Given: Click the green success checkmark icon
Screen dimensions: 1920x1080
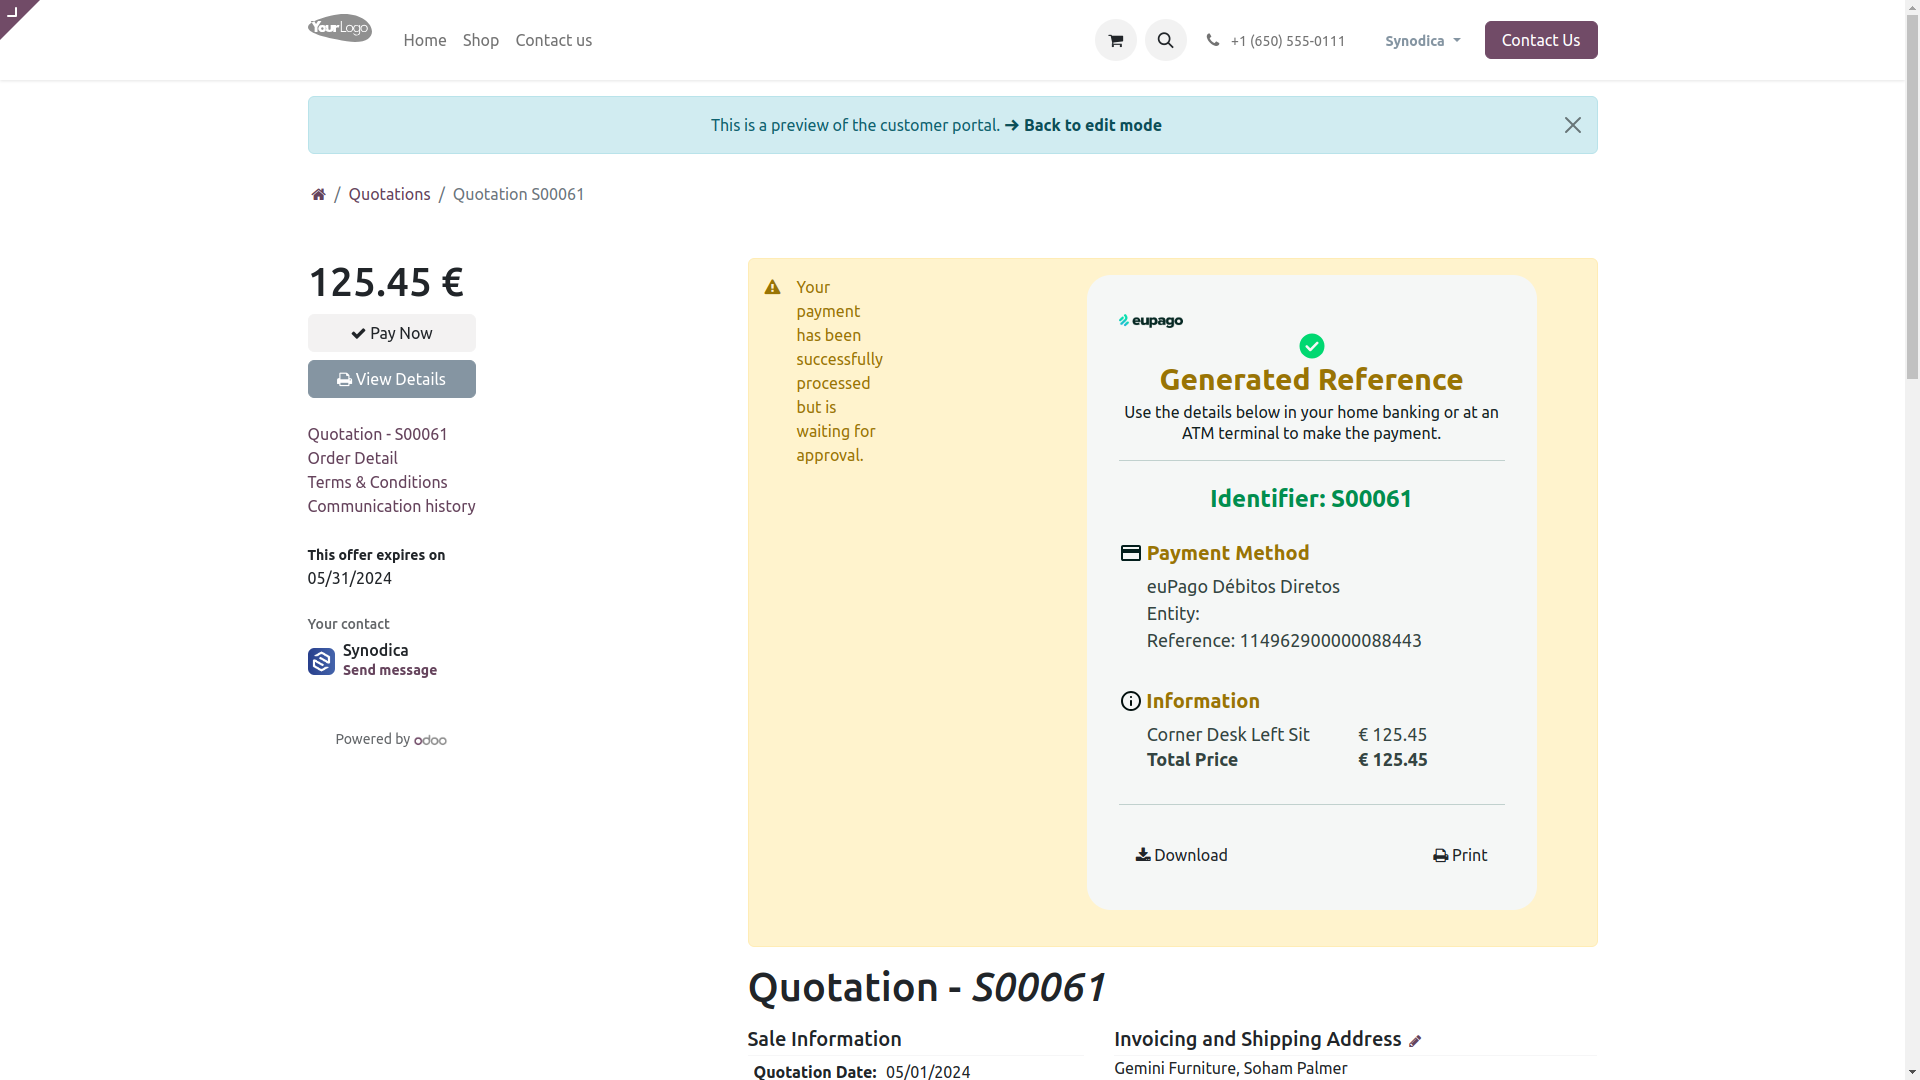Looking at the screenshot, I should [1312, 346].
